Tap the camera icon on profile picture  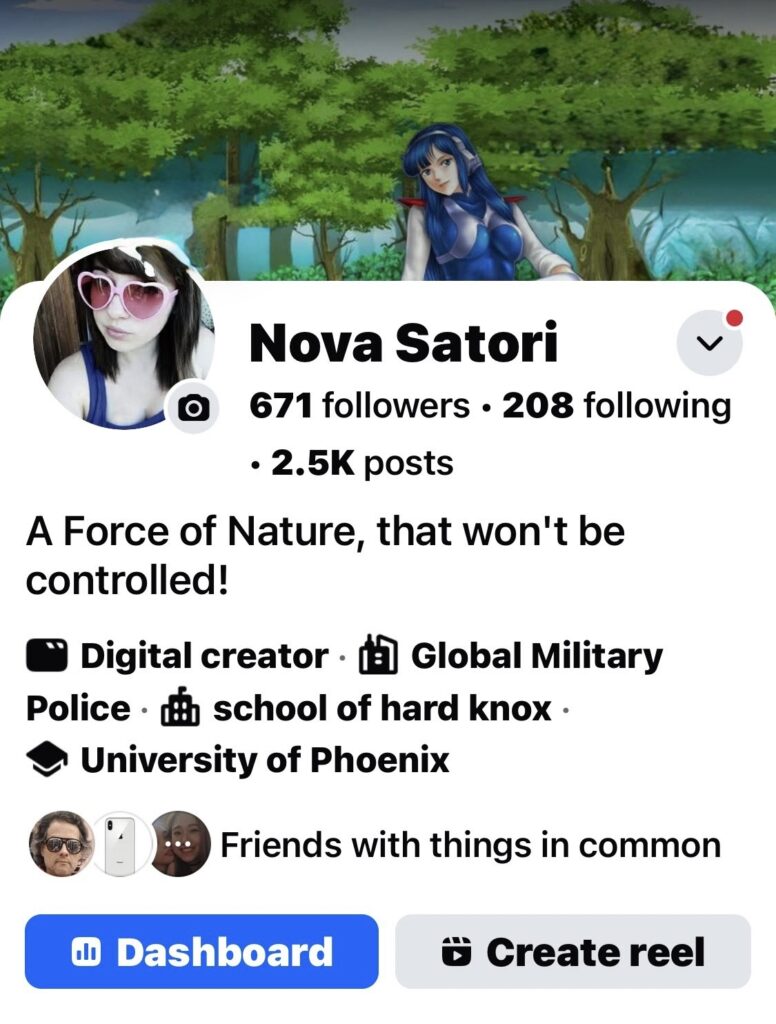[x=193, y=408]
